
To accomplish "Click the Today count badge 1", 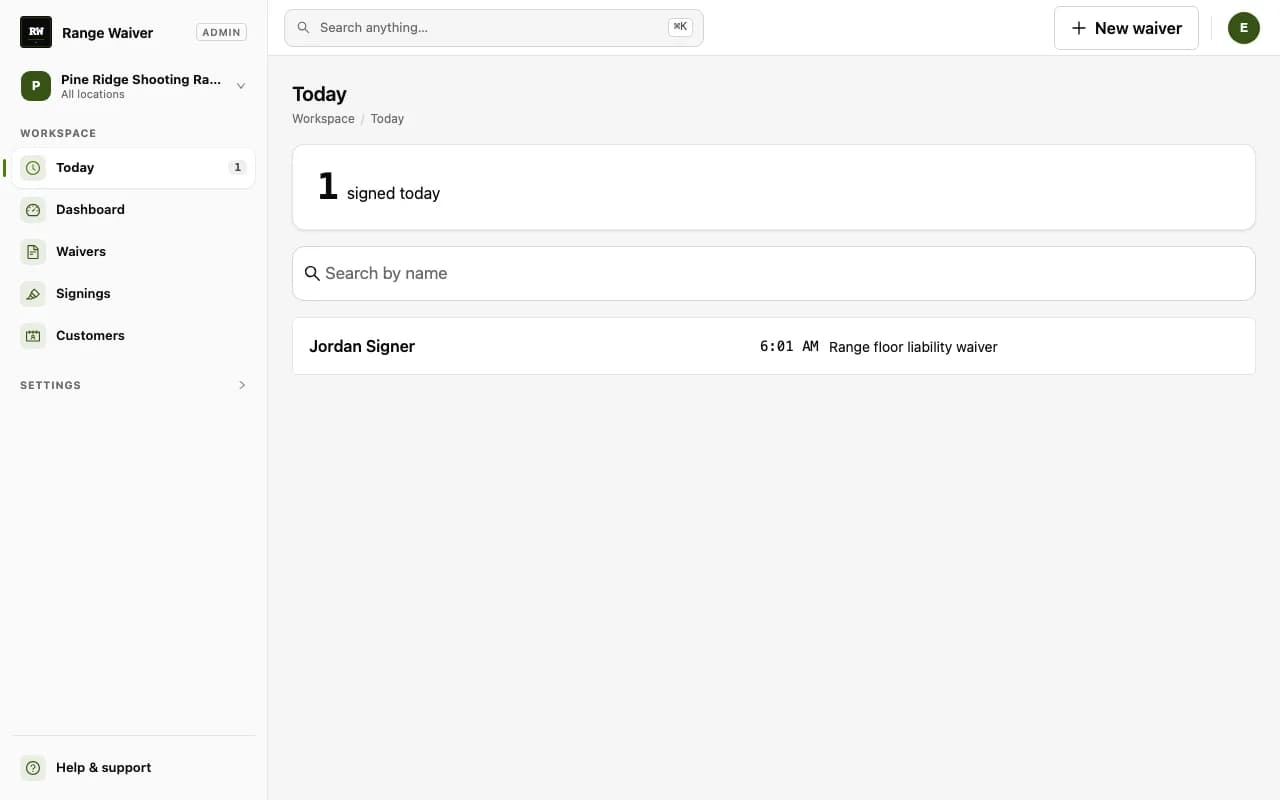I will pyautogui.click(x=237, y=168).
